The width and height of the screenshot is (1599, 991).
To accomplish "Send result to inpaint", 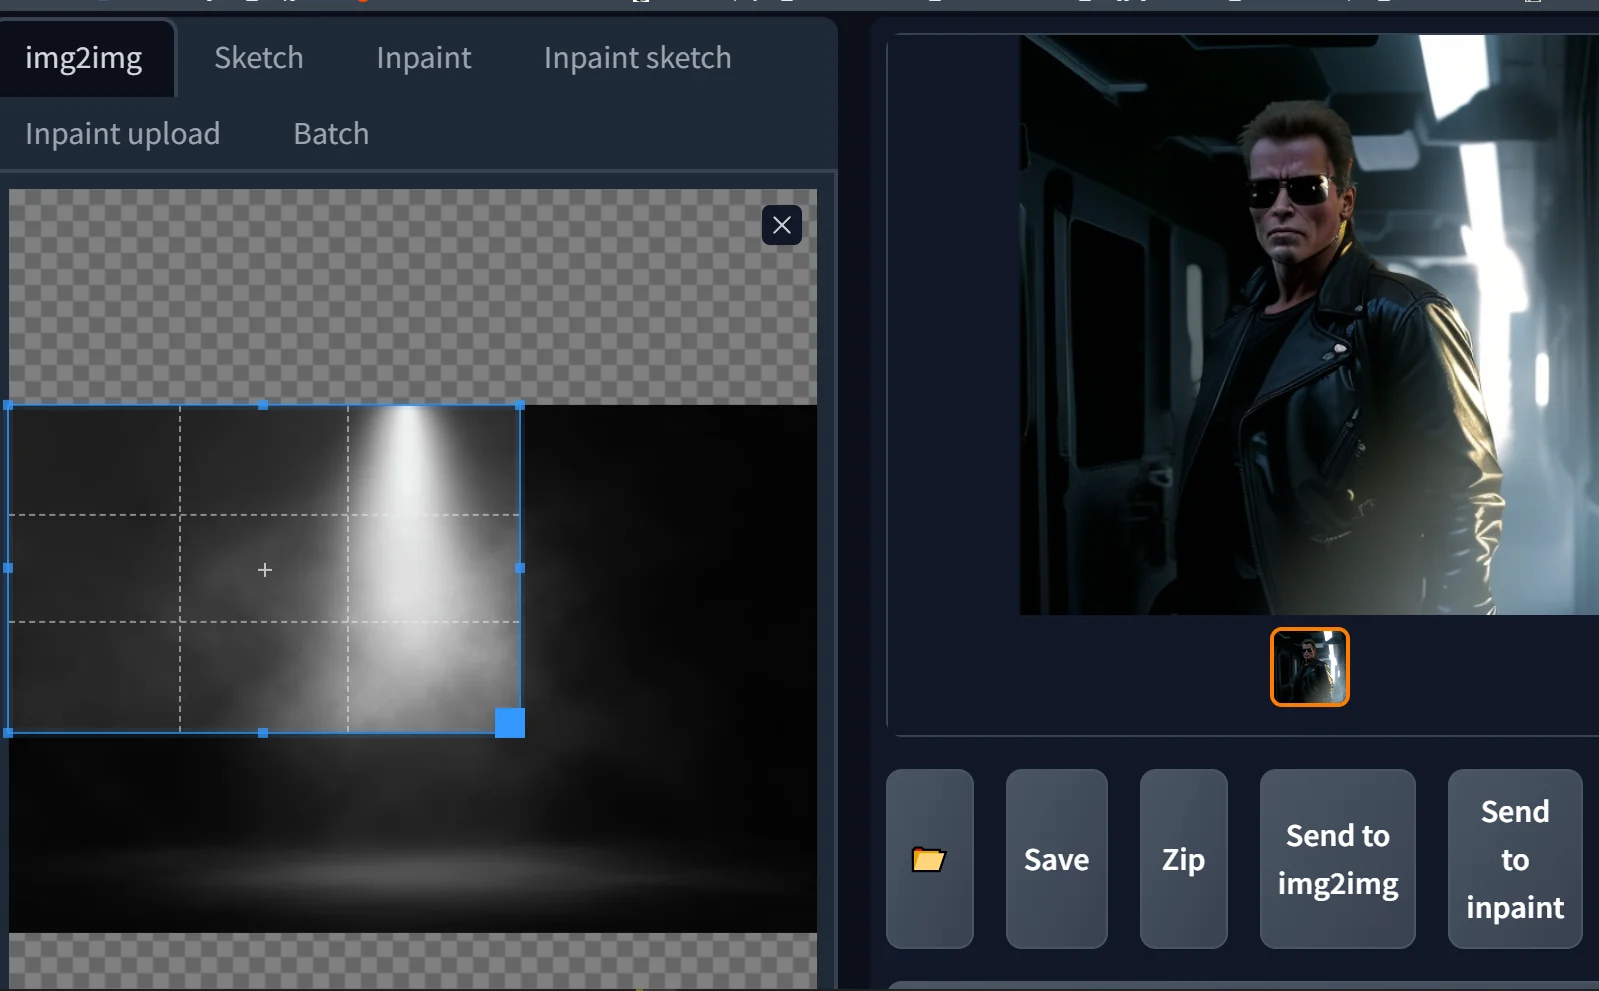I will 1515,859.
